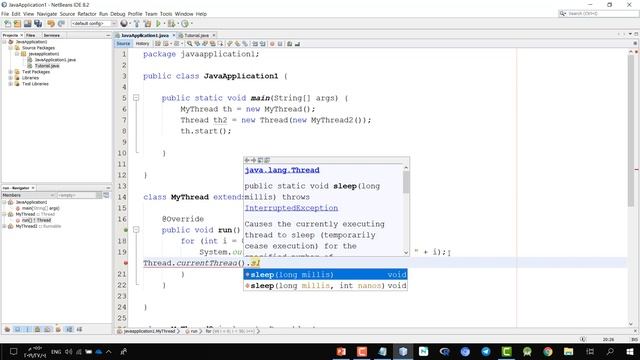
Task: Select run() Thread member in Navigator
Action: pos(36,220)
